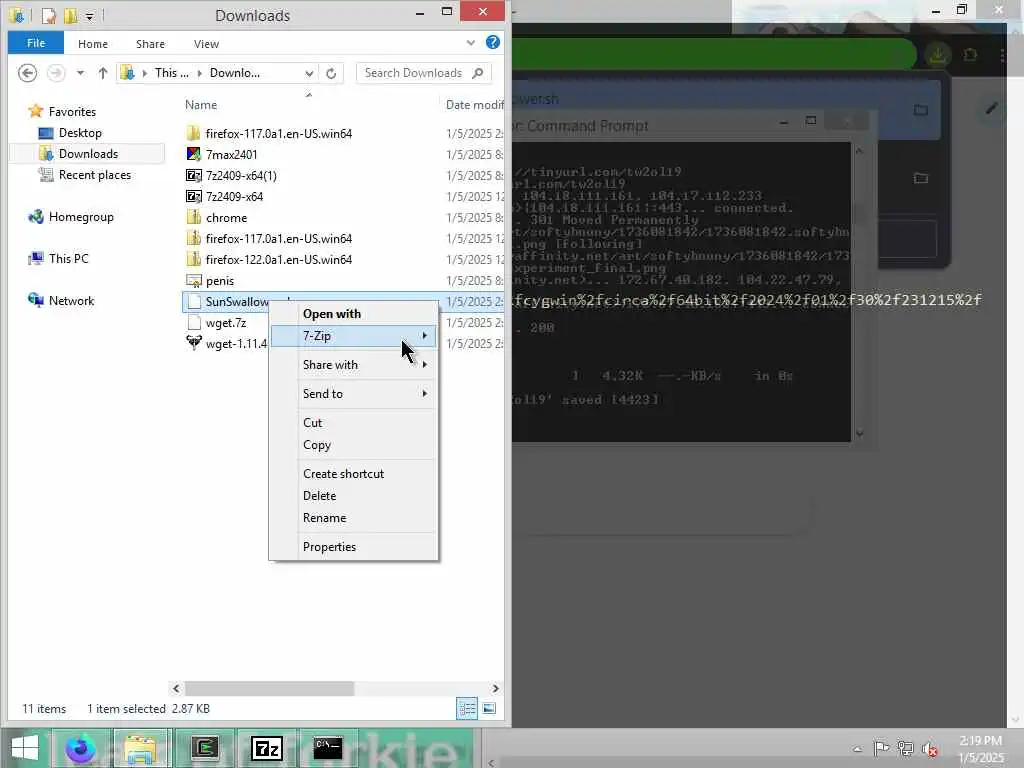Go up one folder level
The image size is (1024, 768).
[x=103, y=72]
